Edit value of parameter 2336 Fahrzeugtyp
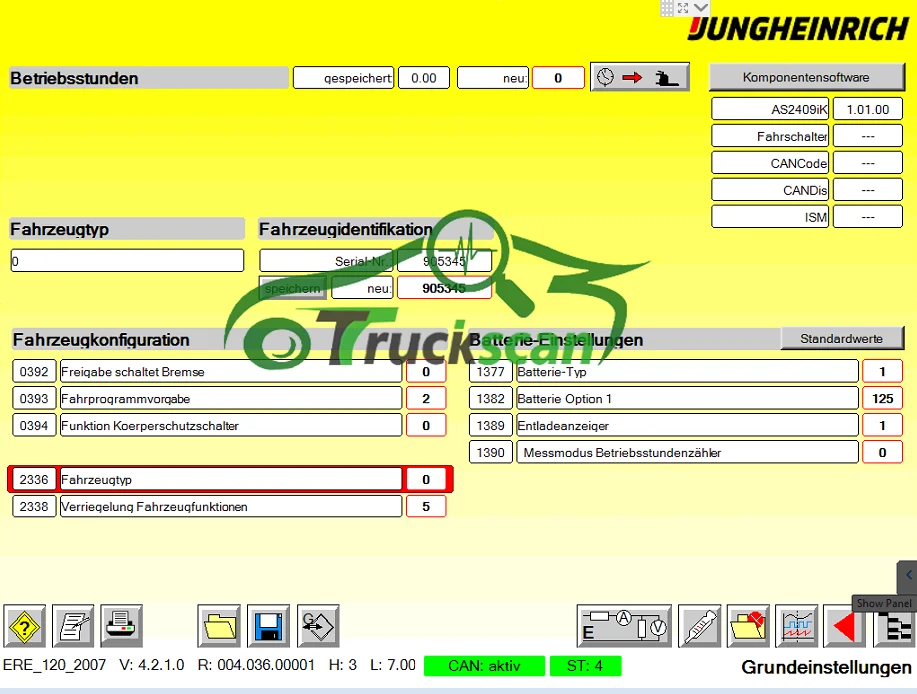The height and width of the screenshot is (694, 917). [426, 479]
